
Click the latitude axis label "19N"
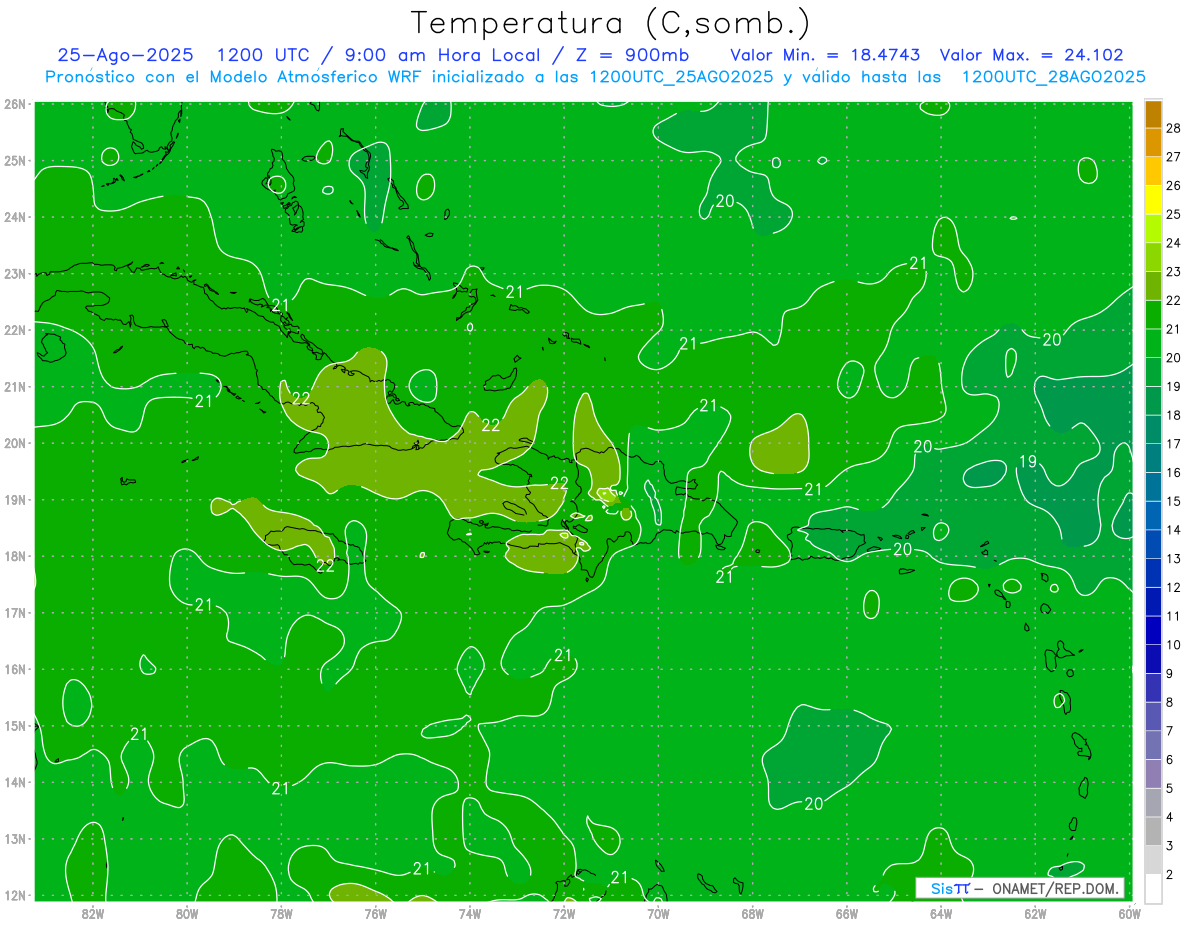15,499
